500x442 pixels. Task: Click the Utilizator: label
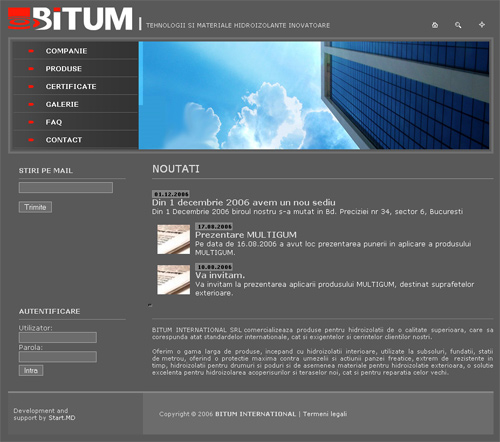(x=35, y=328)
